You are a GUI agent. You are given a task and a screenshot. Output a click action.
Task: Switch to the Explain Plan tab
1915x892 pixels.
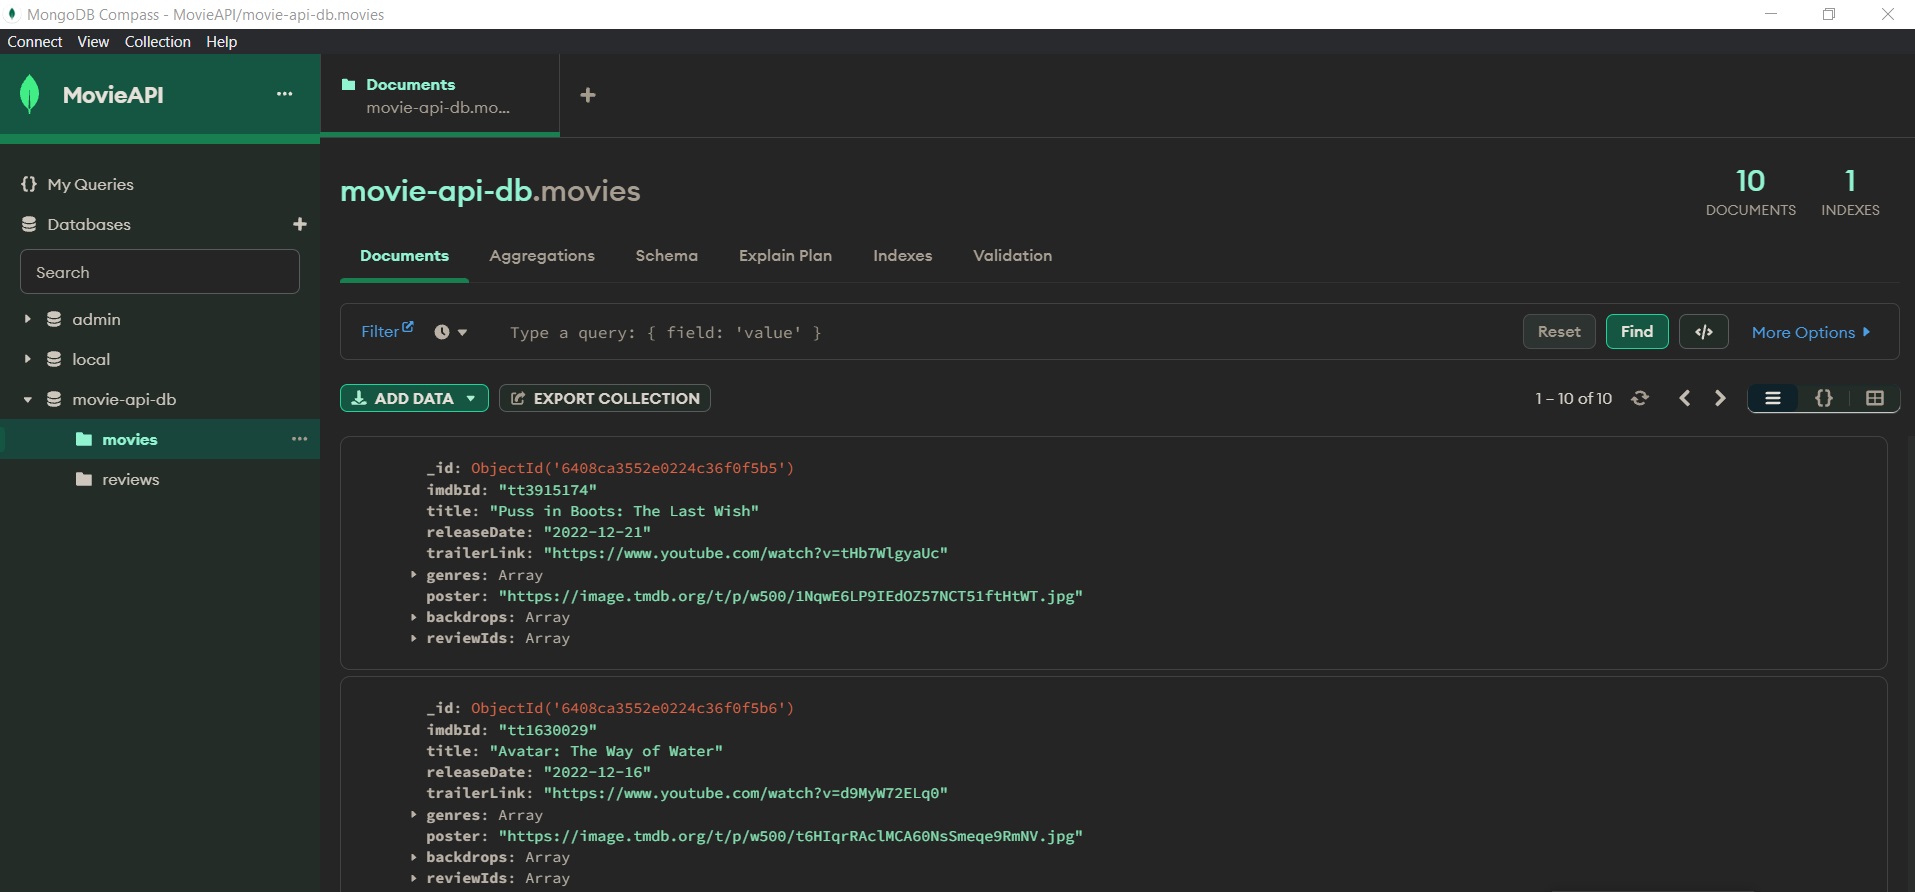pyautogui.click(x=785, y=256)
